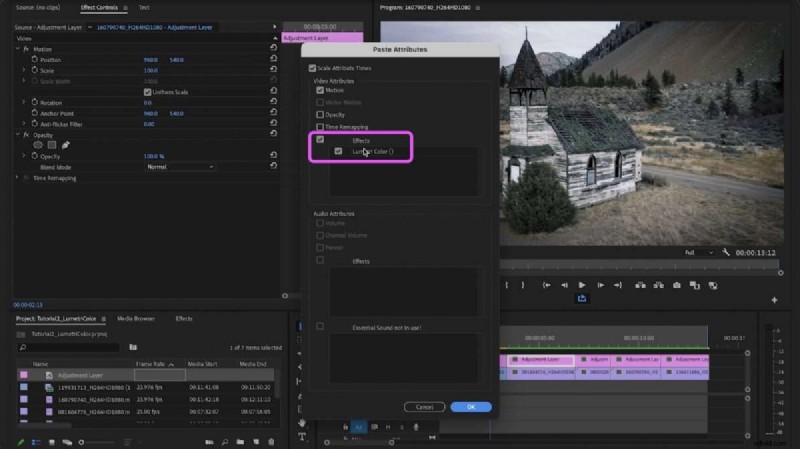The image size is (800, 449).
Task: Click OK in Paste Attributes dialog
Action: [471, 407]
